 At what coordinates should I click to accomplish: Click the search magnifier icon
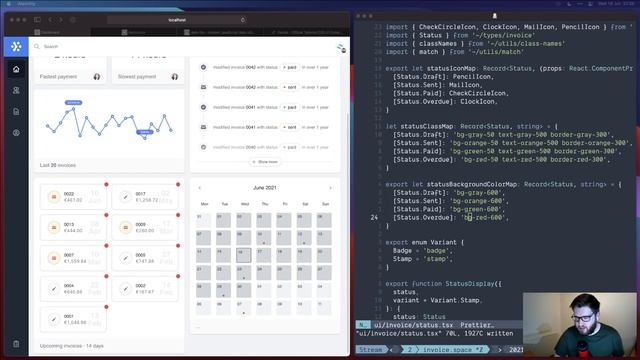point(37,47)
